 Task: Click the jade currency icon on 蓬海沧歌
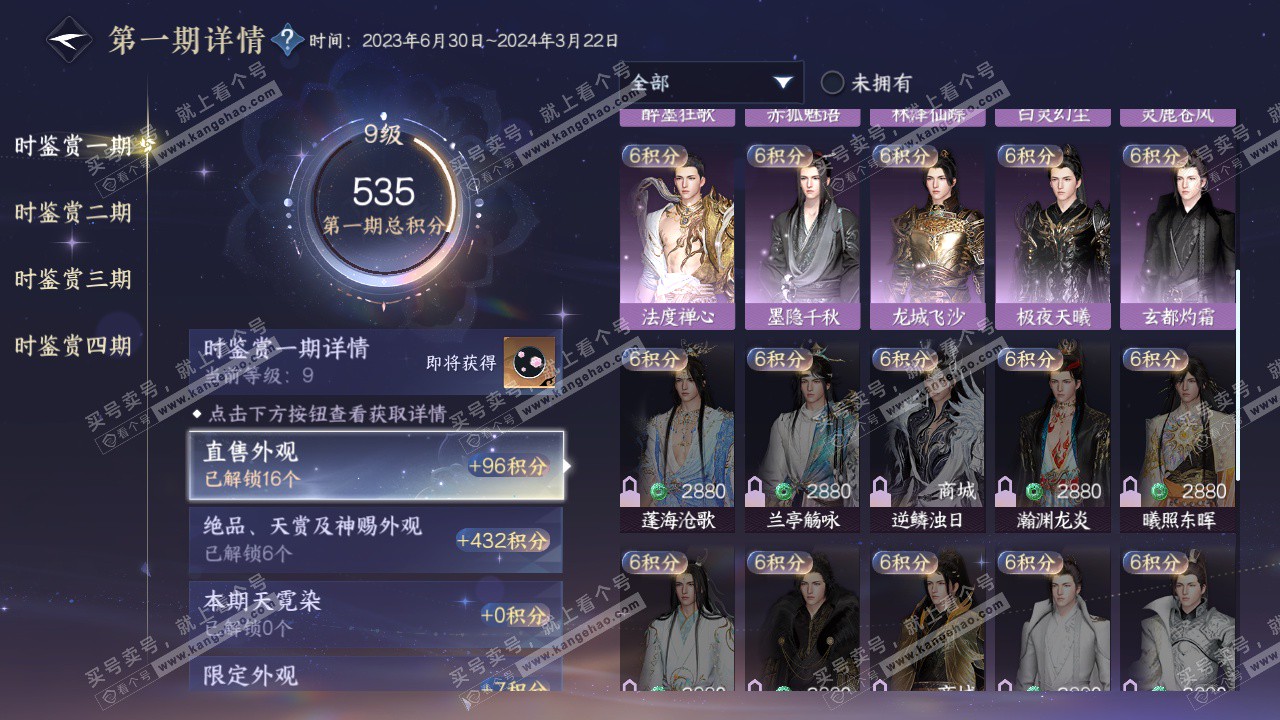[x=660, y=491]
